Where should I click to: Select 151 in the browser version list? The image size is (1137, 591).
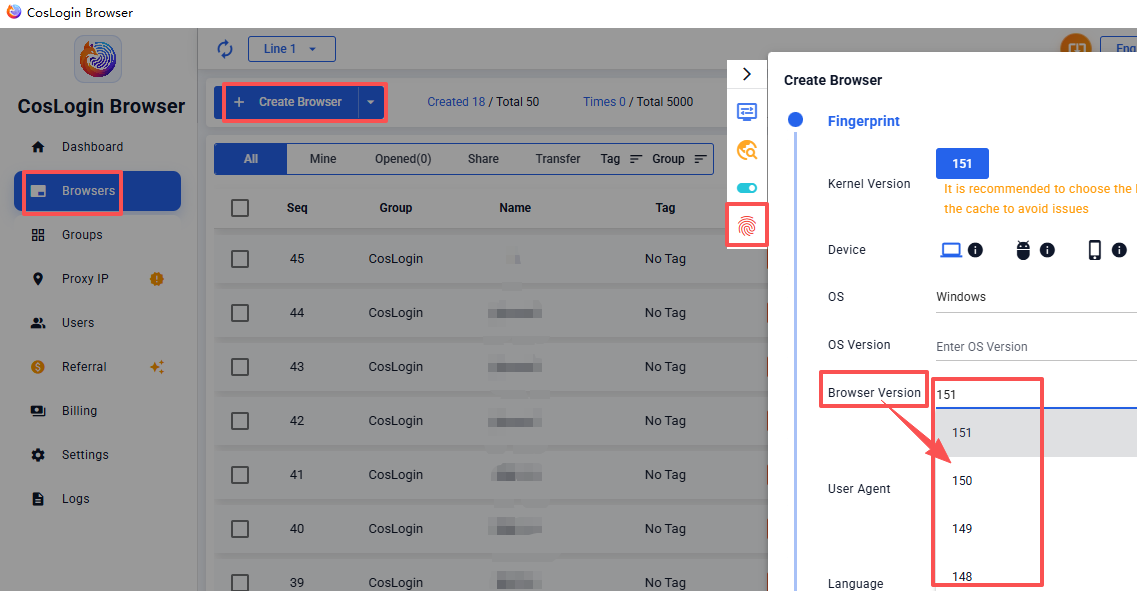[x=1036, y=433]
